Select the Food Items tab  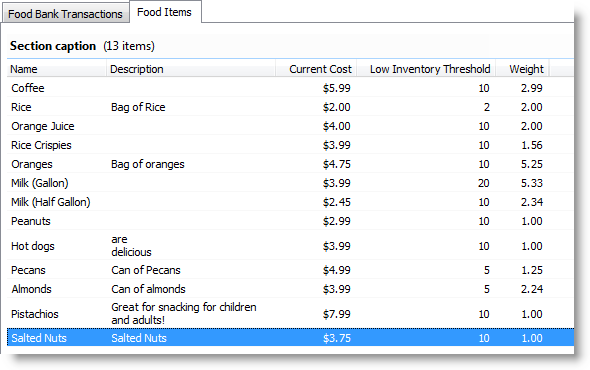(x=165, y=12)
